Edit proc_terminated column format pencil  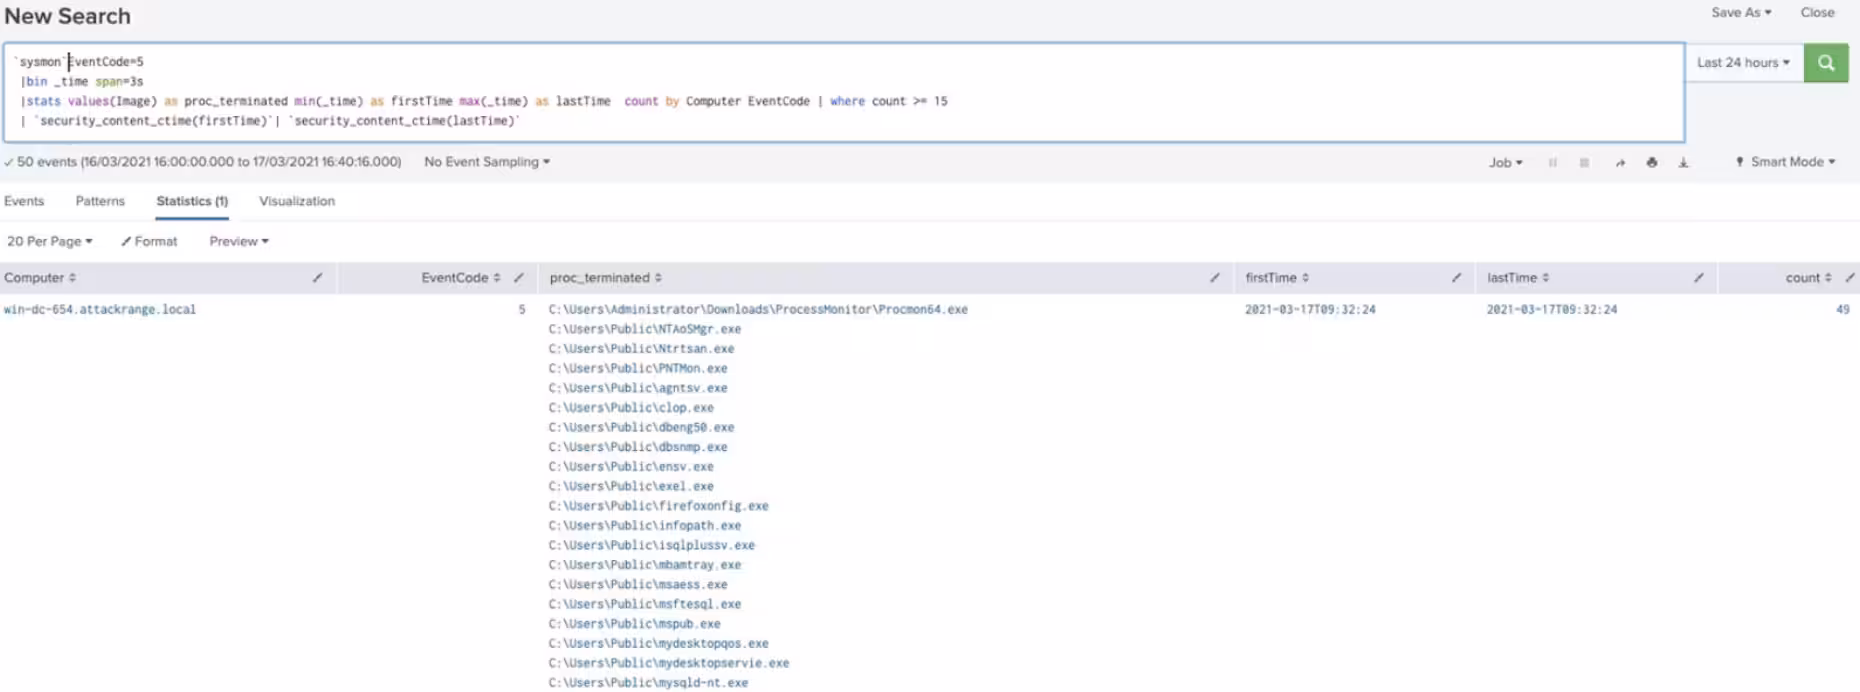[x=1215, y=278]
